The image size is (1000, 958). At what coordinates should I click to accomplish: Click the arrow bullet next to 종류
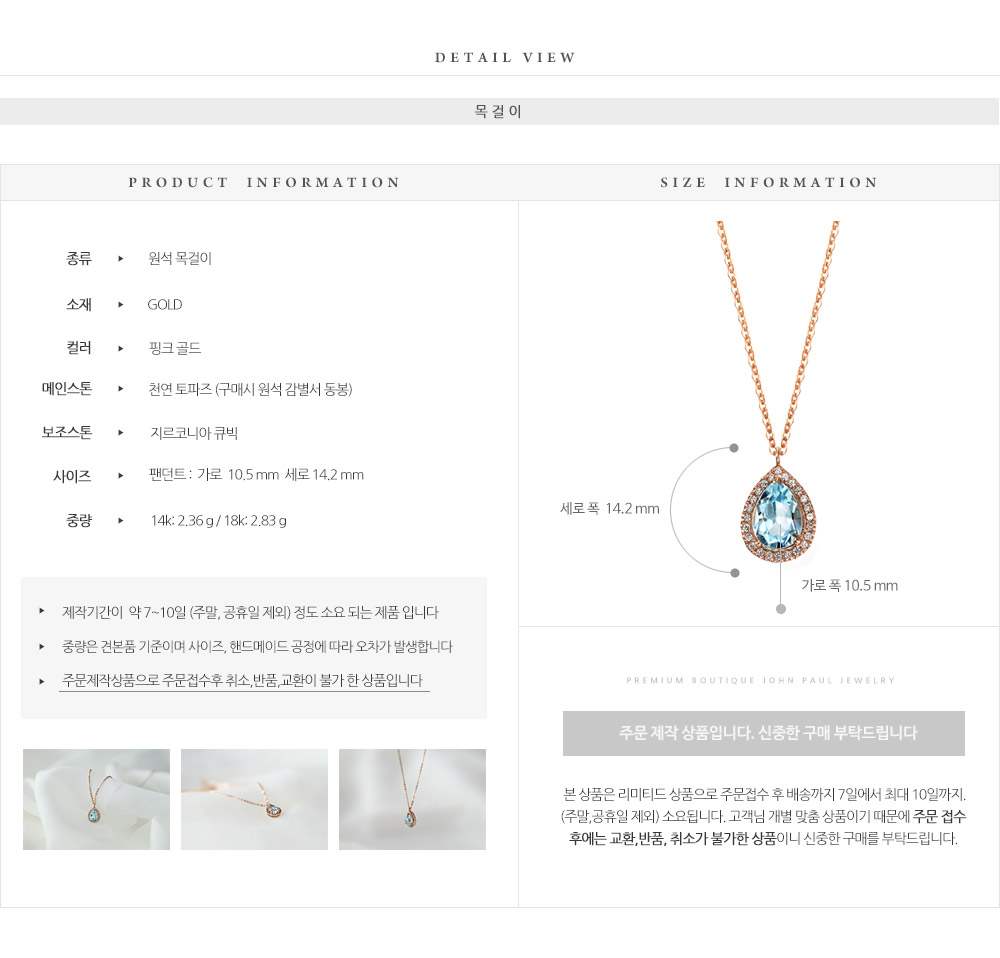point(121,258)
